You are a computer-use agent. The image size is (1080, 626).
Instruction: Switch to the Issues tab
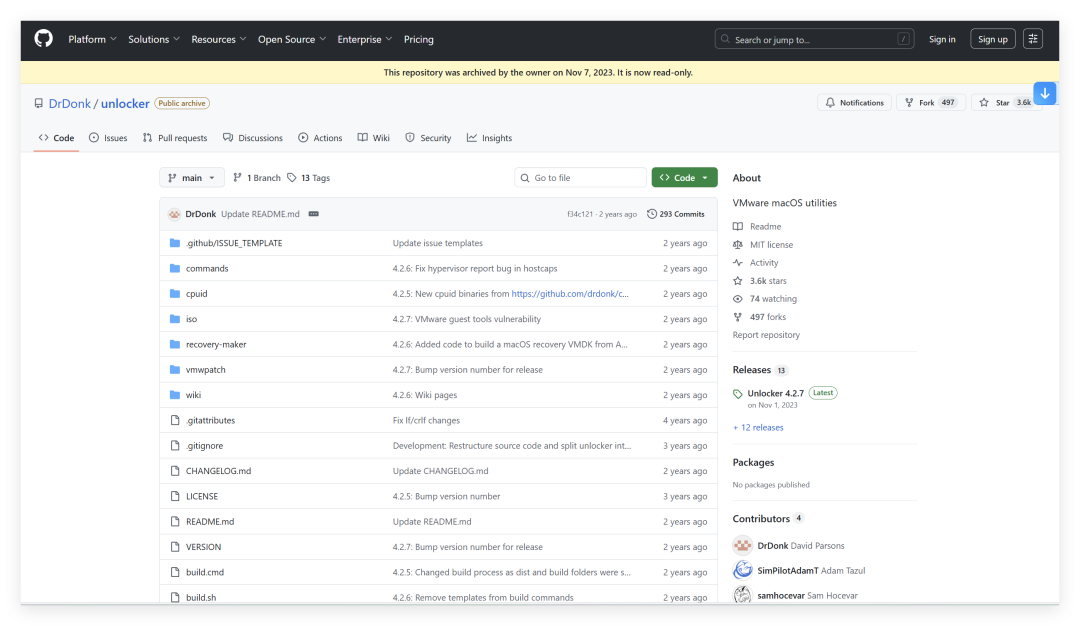[108, 138]
